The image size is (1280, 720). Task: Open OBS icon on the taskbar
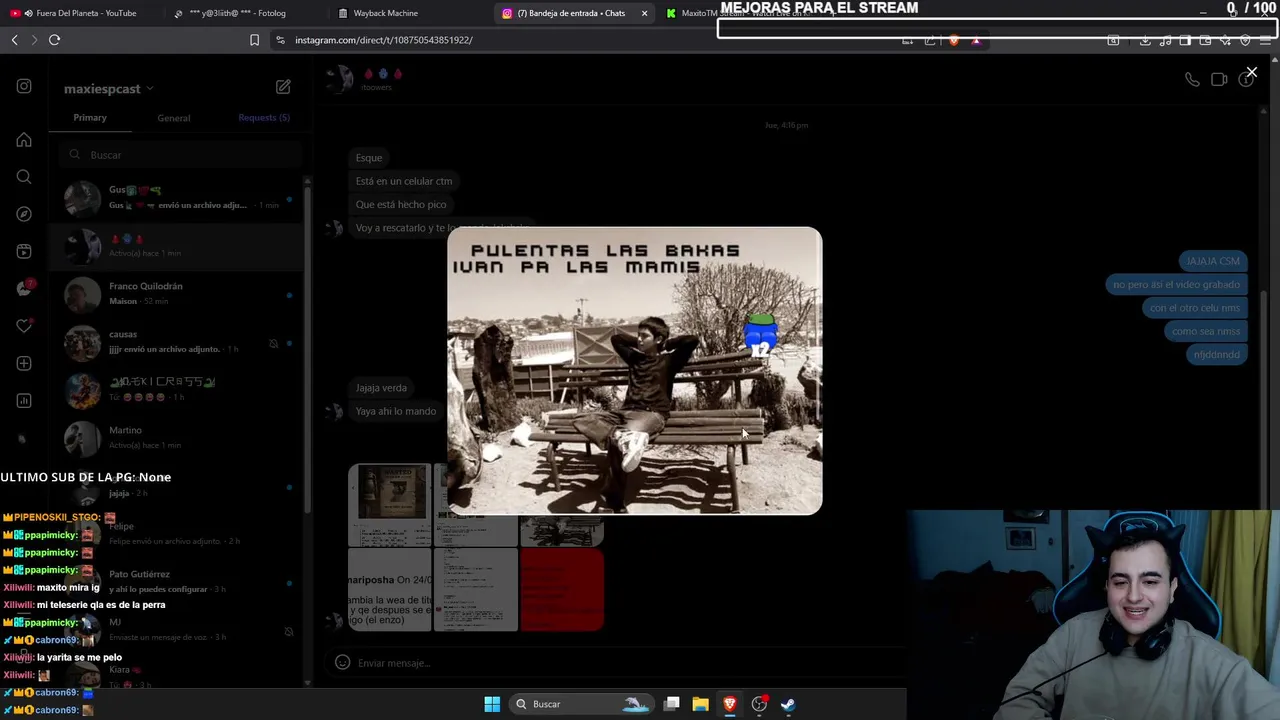(x=759, y=704)
